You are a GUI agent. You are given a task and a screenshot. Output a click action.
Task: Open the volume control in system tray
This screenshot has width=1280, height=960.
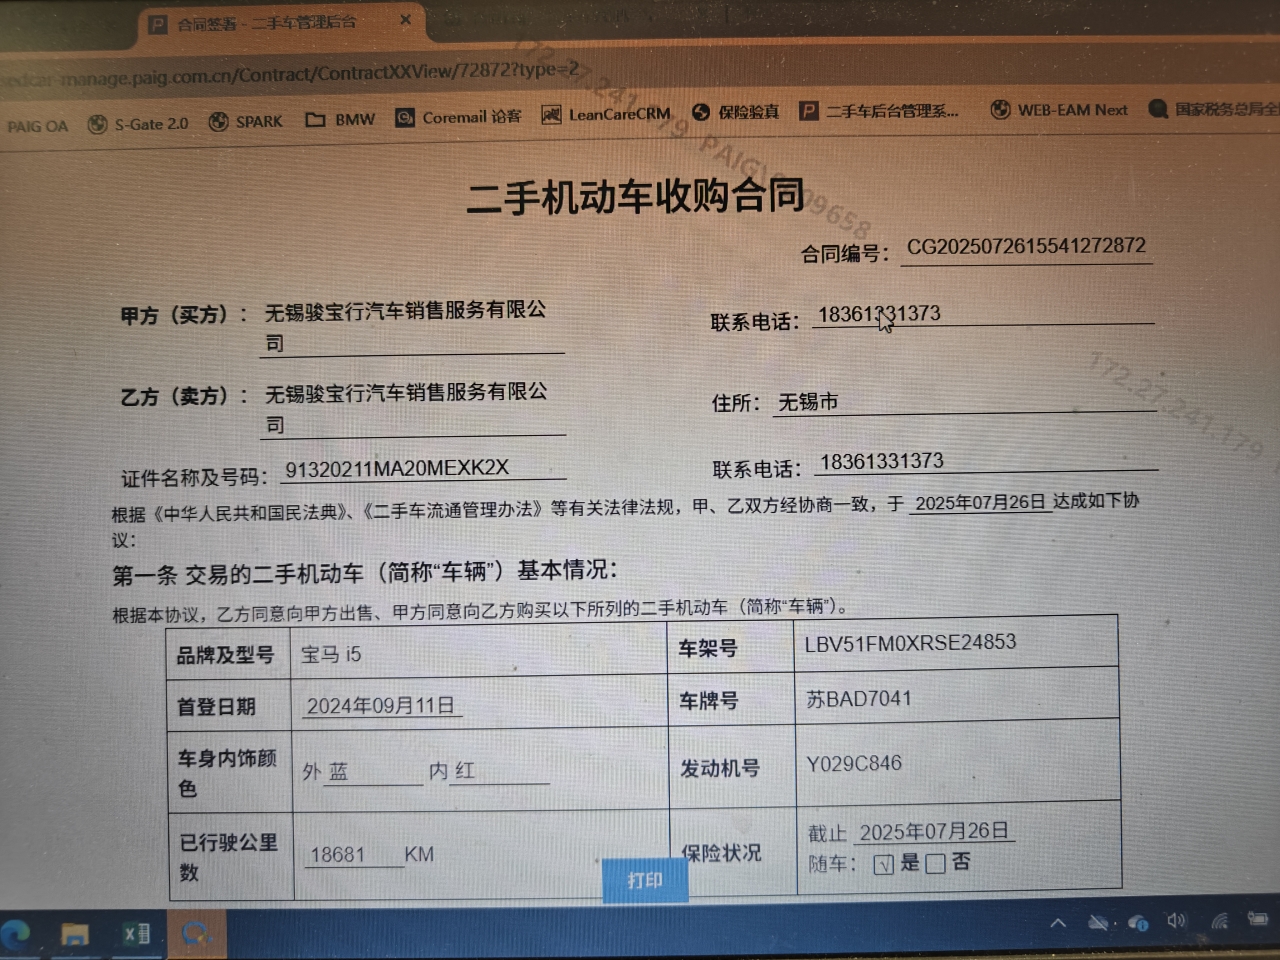[x=1176, y=922]
